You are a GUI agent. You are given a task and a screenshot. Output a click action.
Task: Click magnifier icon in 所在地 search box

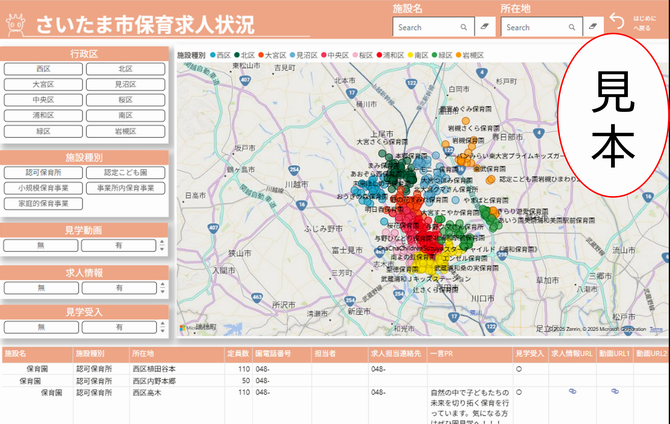(573, 28)
